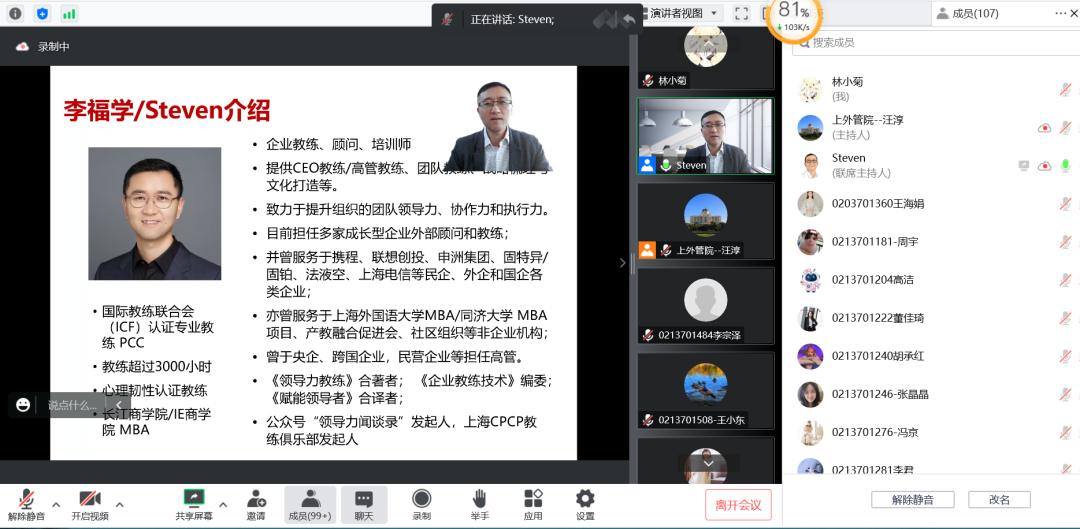Open 设置 (Settings) gear in toolbar
The image size is (1080, 529).
(585, 499)
